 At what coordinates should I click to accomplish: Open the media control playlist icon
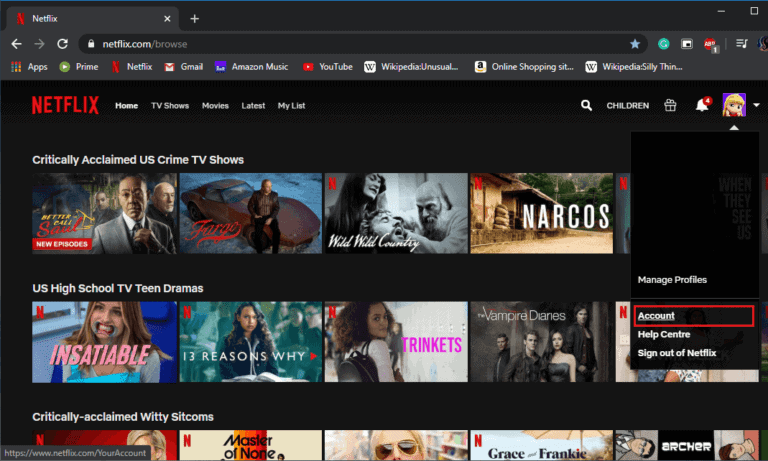coord(742,44)
